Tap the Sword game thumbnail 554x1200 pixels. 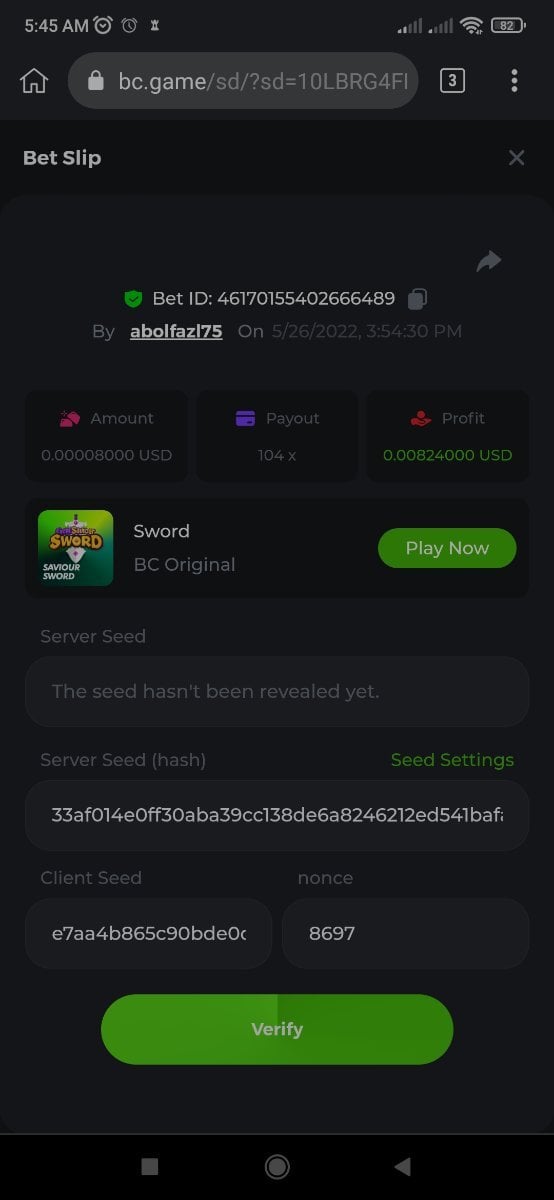click(x=75, y=548)
